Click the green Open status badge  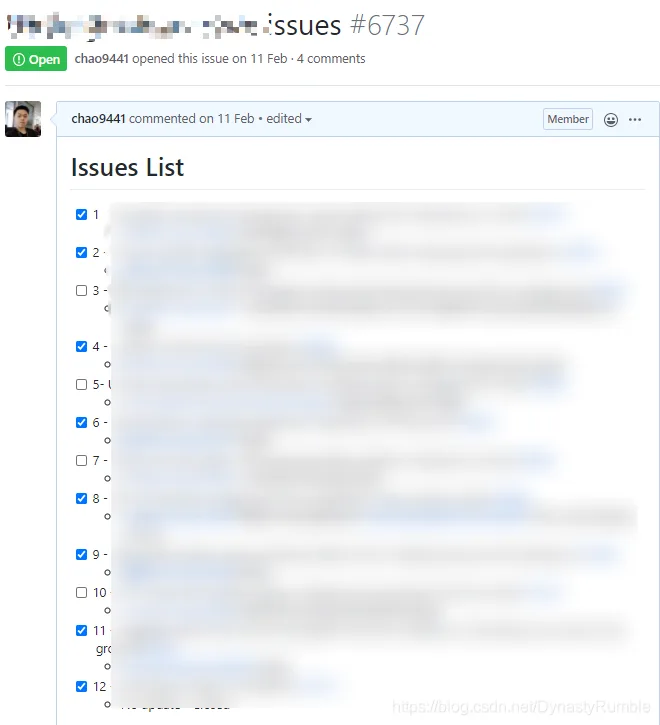click(x=36, y=59)
